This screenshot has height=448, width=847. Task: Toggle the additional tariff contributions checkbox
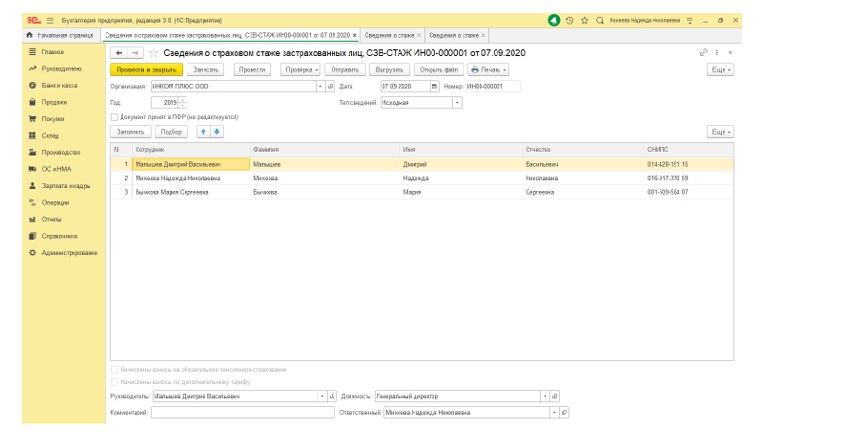(114, 382)
